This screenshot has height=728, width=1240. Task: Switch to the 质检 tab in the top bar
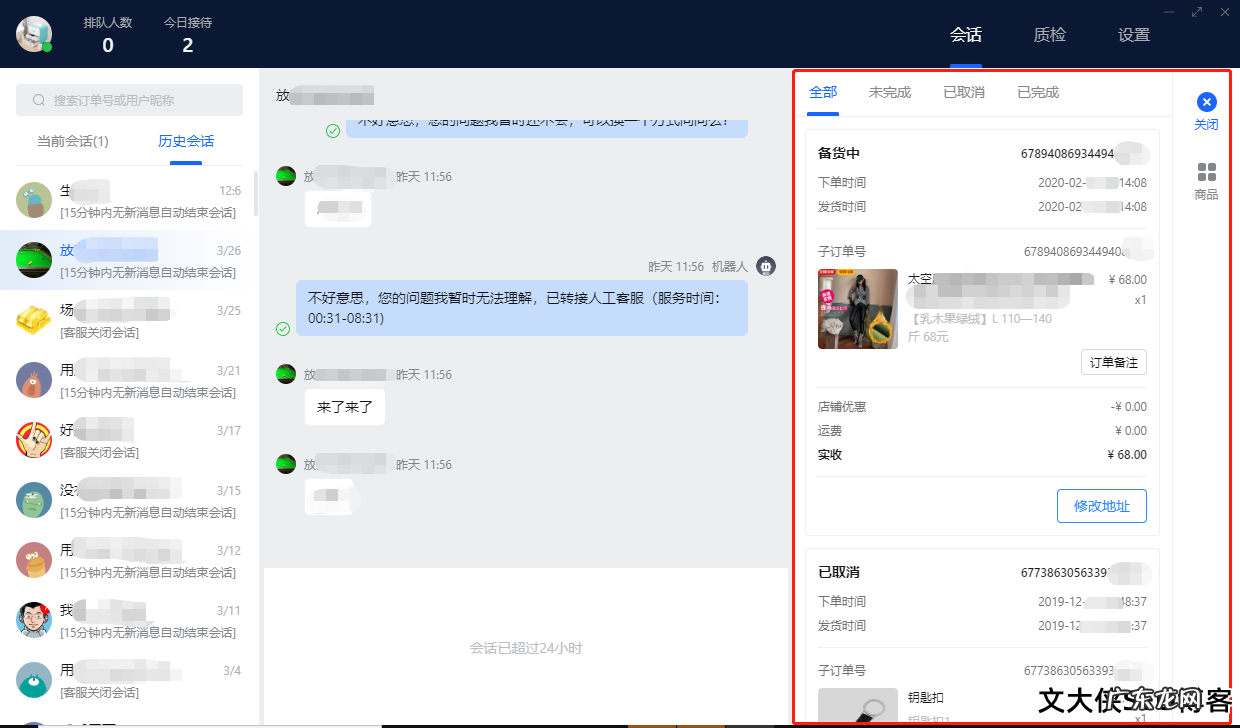pos(1050,34)
